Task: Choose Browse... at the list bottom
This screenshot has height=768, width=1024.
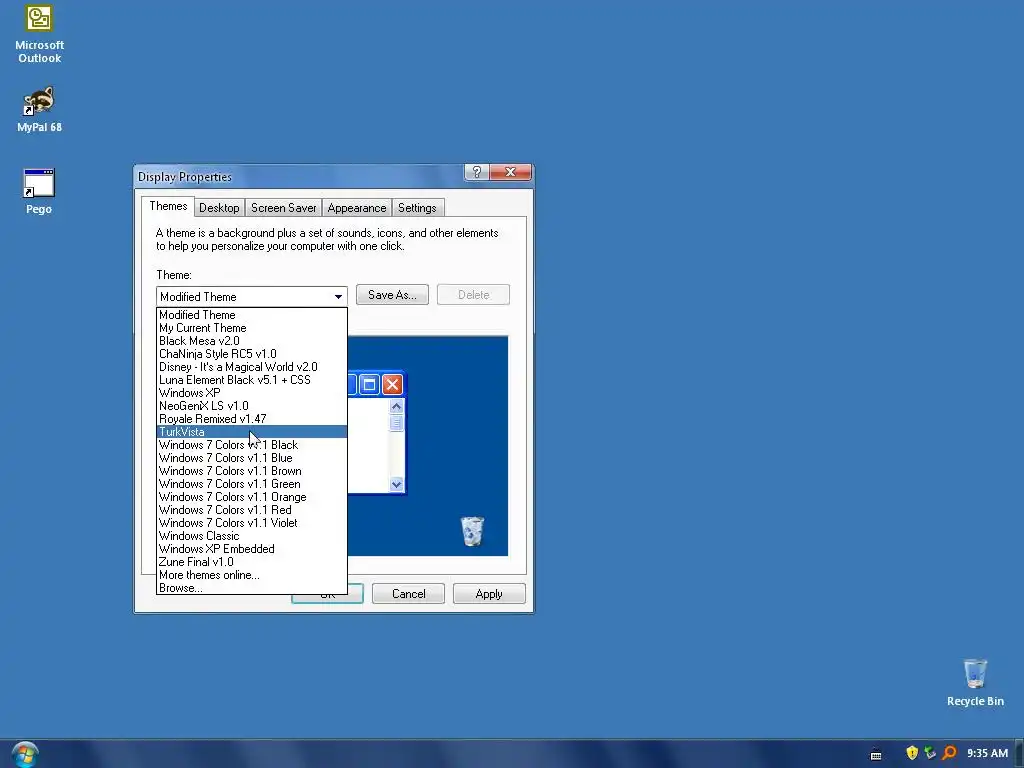Action: tap(251, 588)
